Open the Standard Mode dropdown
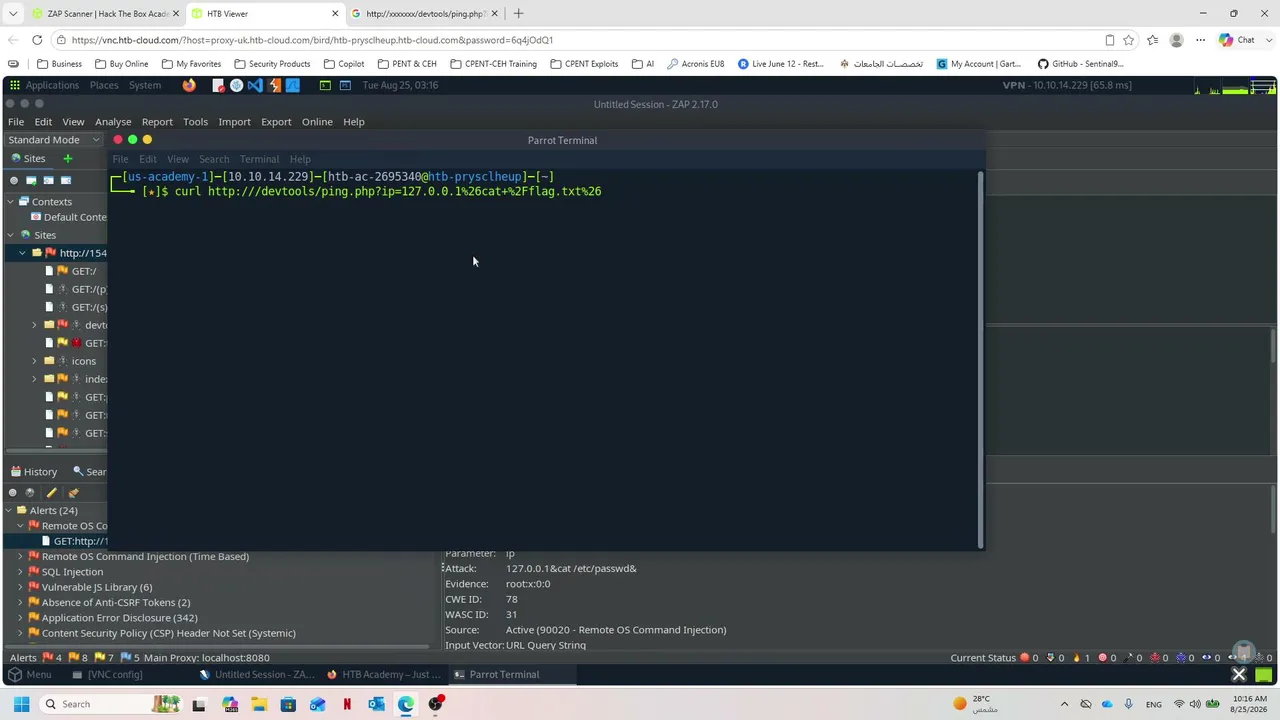The width and height of the screenshot is (1280, 720). point(53,140)
